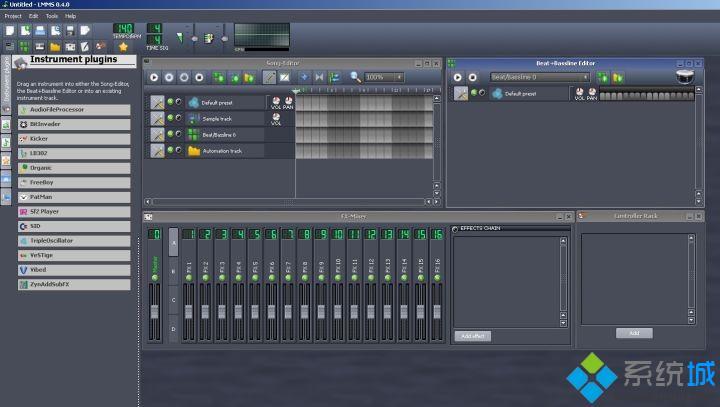Click first step button in Beat+Bassline Editor
This screenshot has width=720, height=407.
coord(602,96)
